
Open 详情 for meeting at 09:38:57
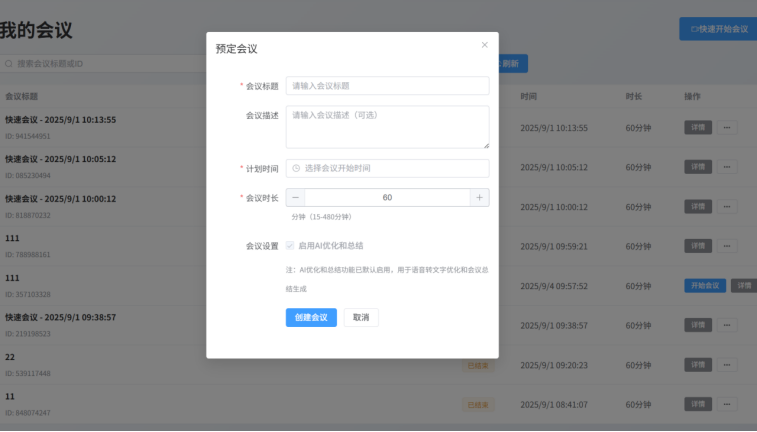698,325
